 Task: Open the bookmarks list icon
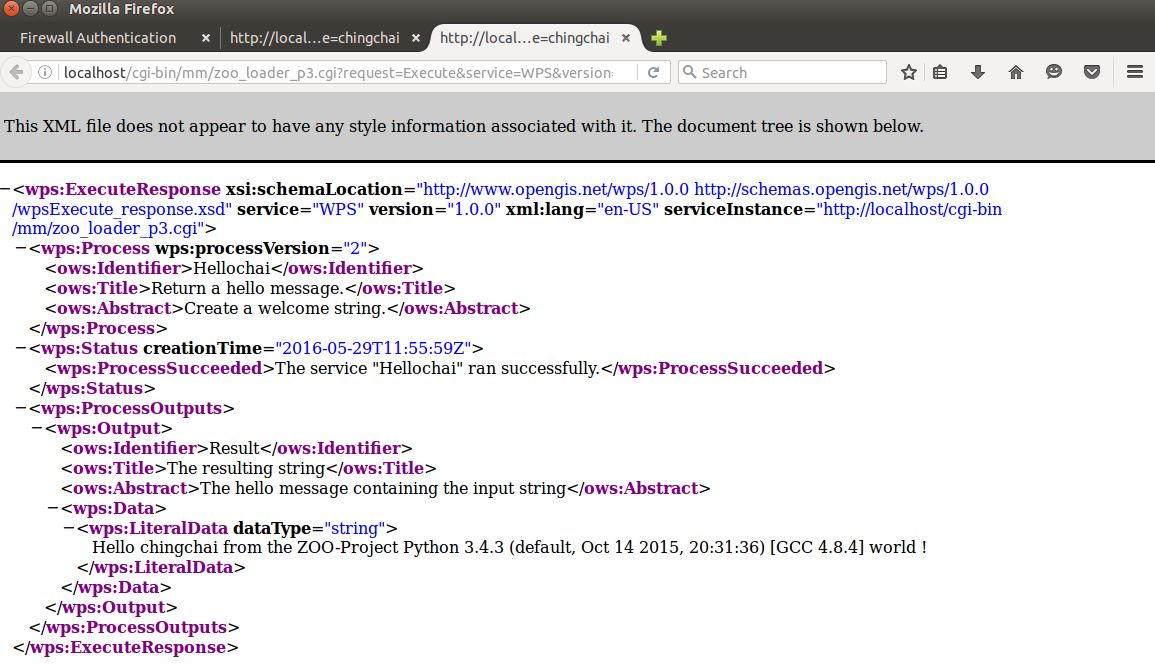[940, 72]
